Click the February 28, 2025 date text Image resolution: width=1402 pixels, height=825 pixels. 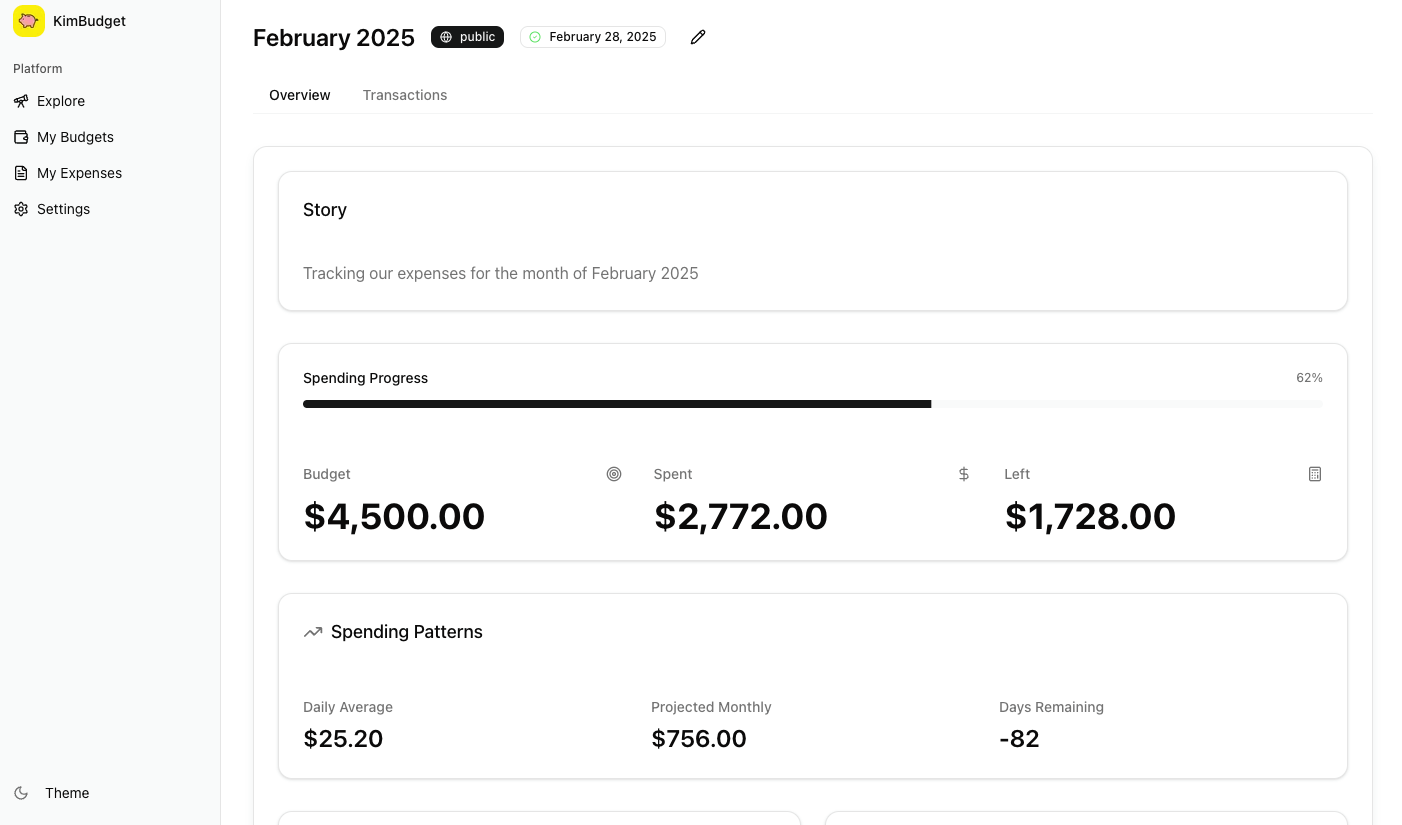click(603, 37)
